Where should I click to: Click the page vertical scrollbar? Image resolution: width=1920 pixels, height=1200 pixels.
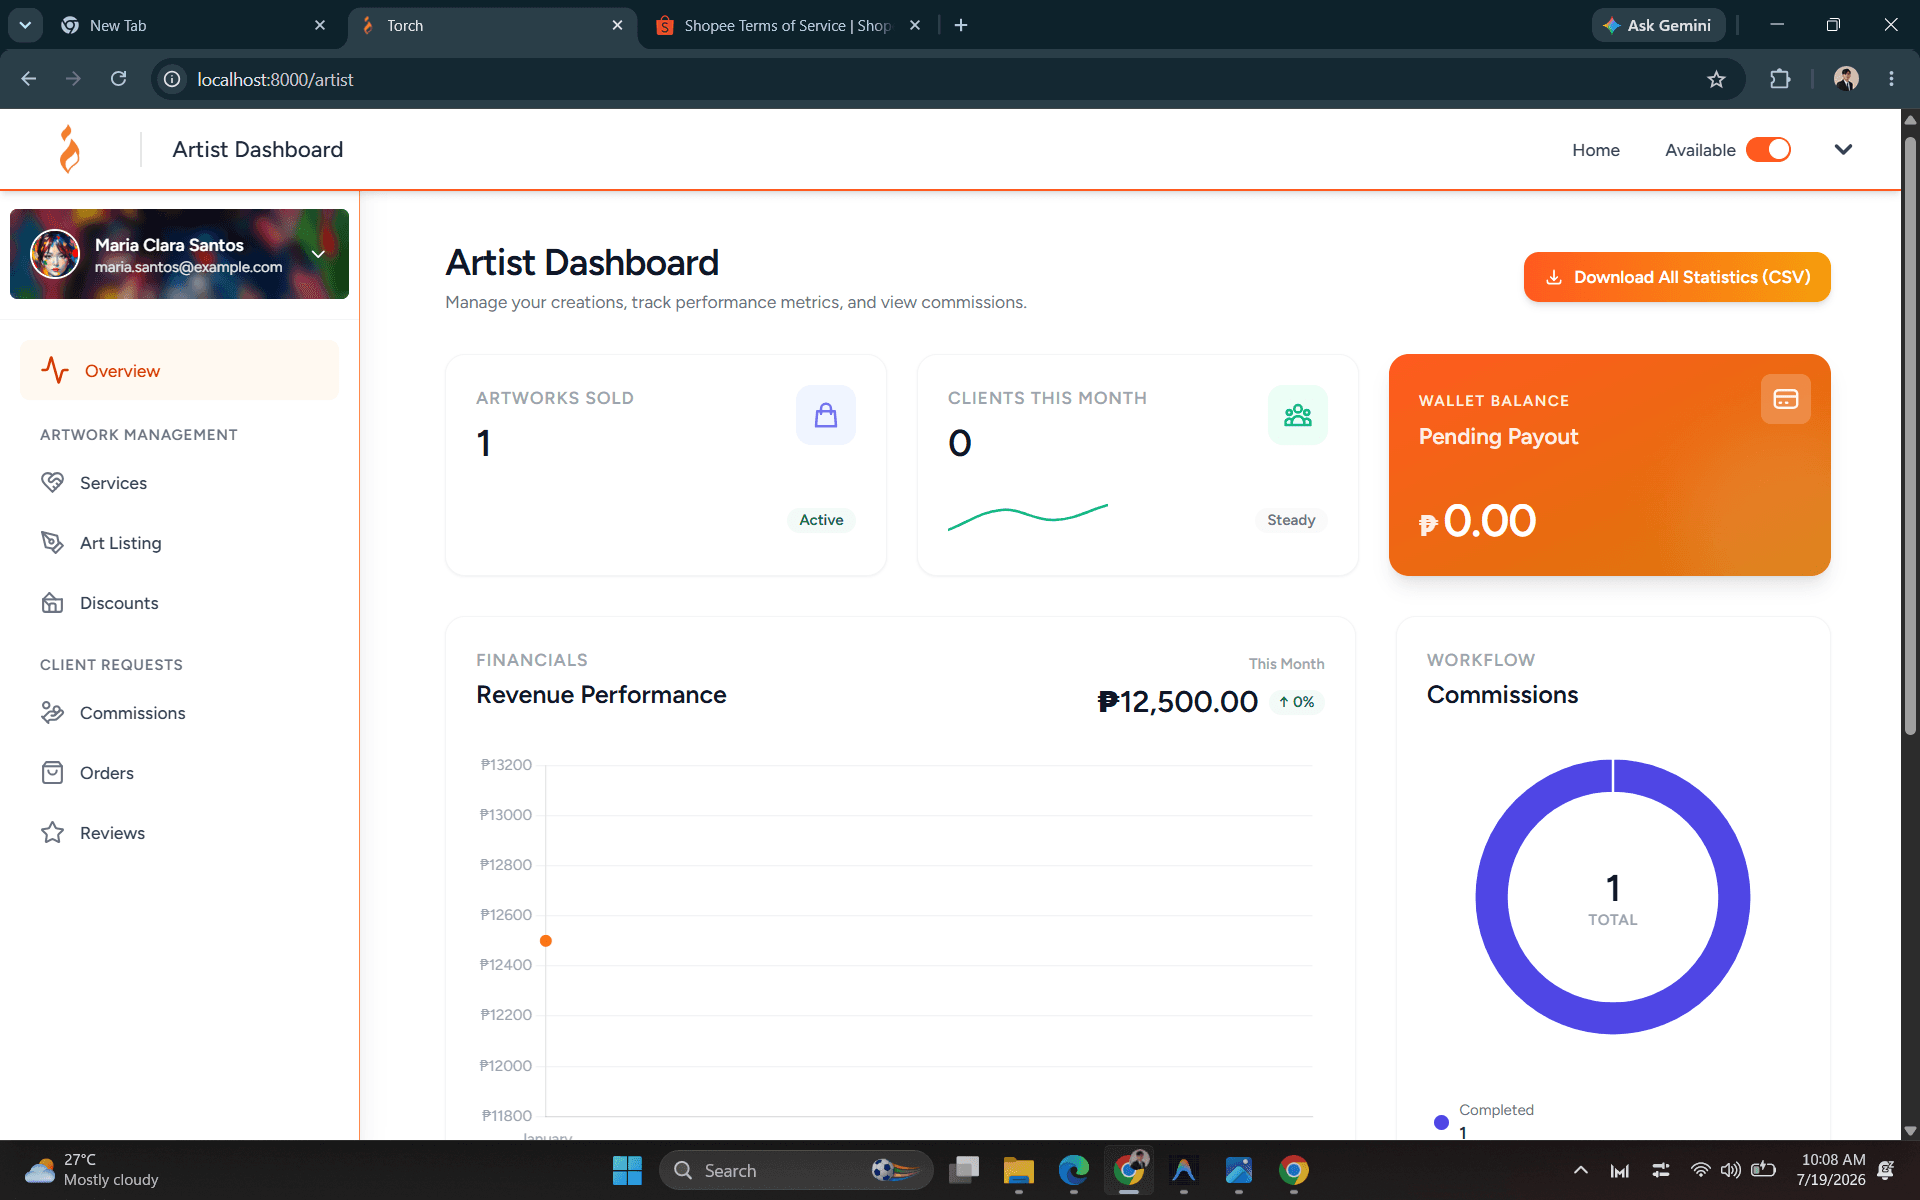(x=1910, y=435)
